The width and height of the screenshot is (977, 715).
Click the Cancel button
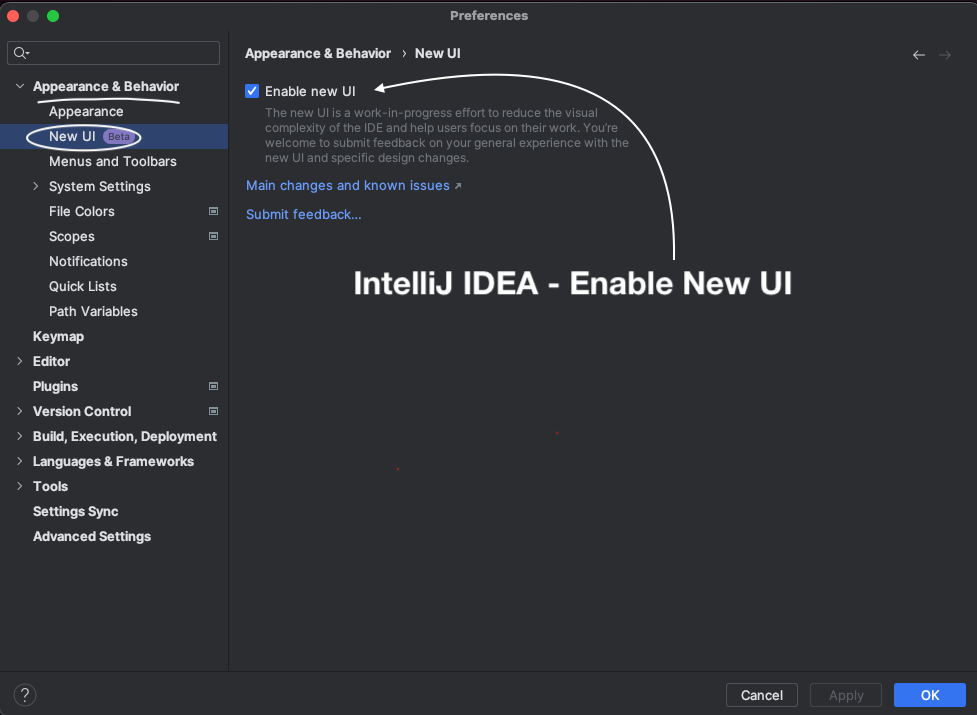point(761,695)
